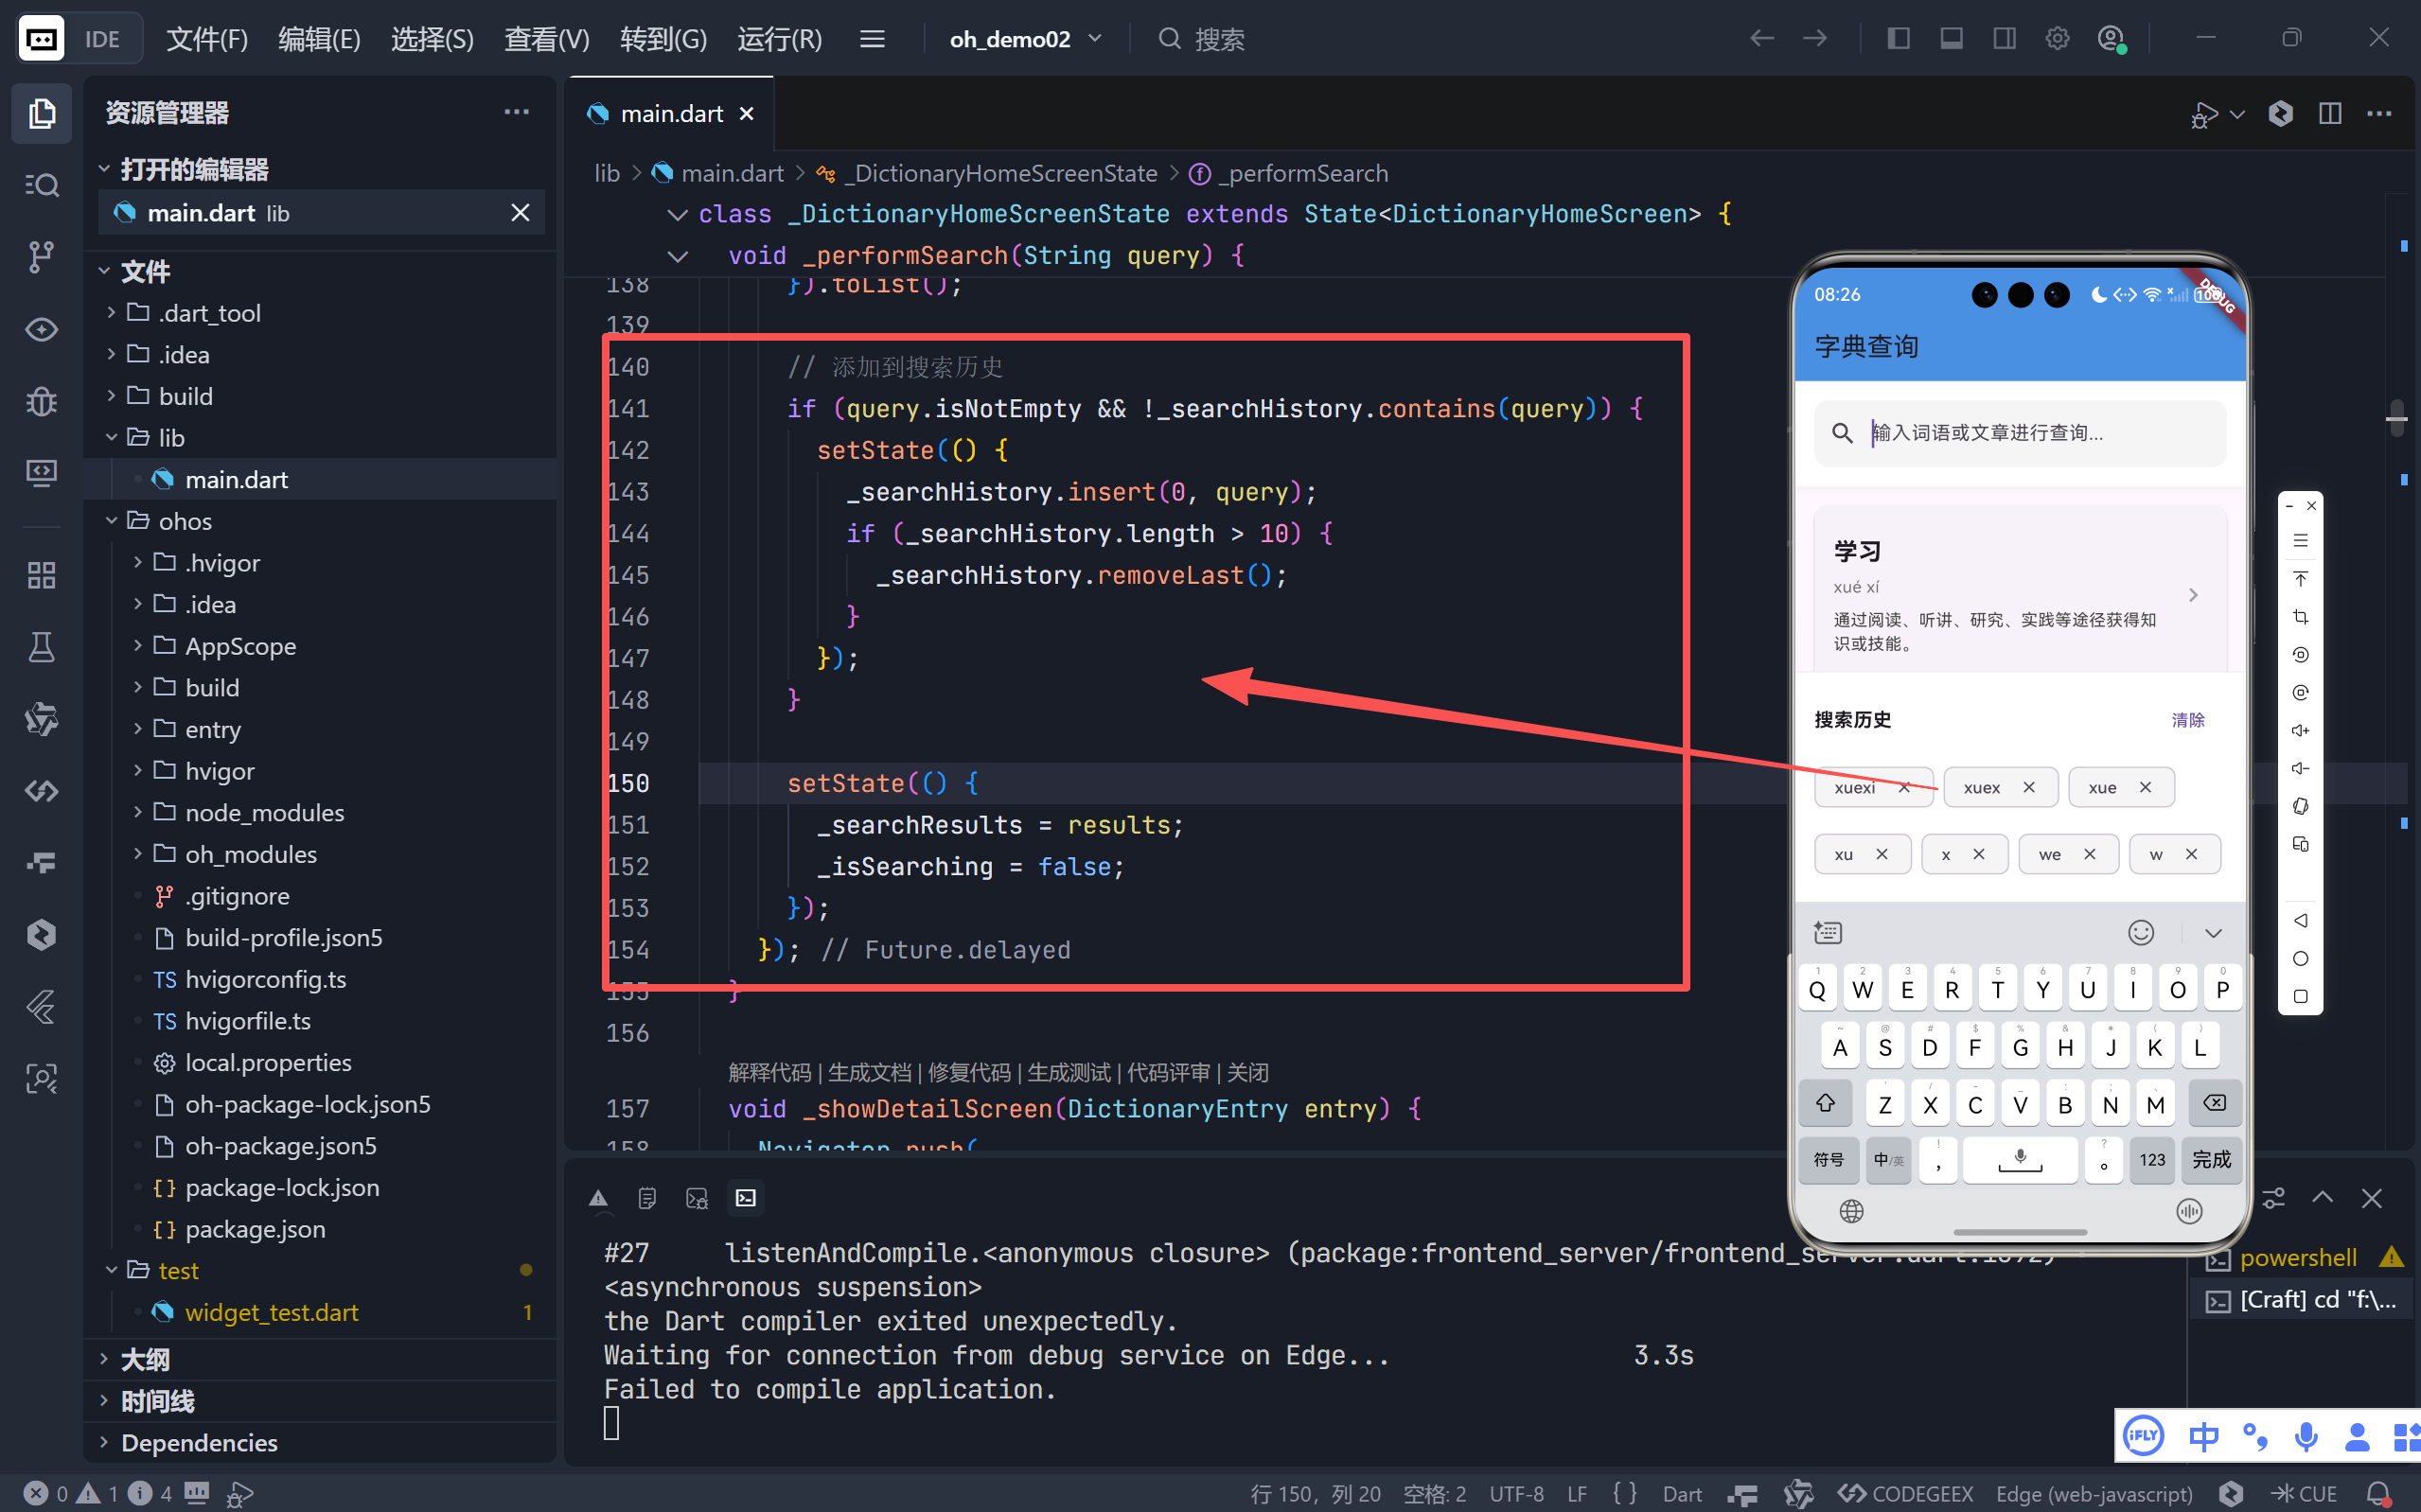This screenshot has width=2421, height=1512.
Task: Open the Source Control branch icon
Action: tap(41, 257)
